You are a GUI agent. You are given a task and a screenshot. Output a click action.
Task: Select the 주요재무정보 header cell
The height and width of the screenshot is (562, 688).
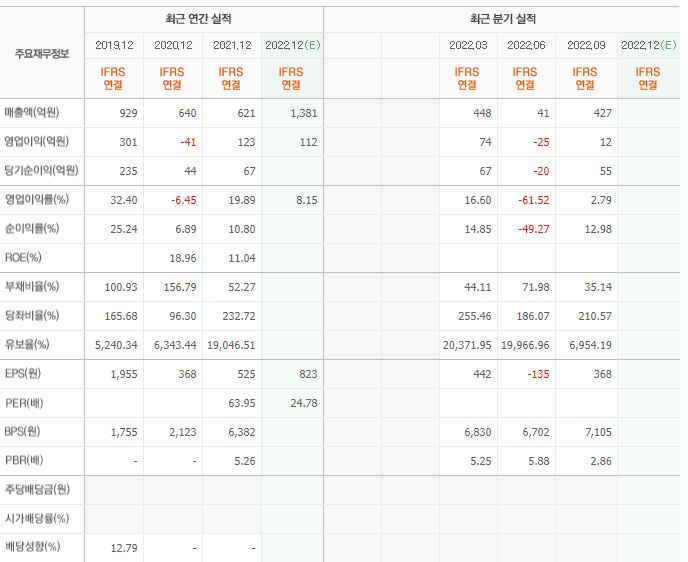42,54
